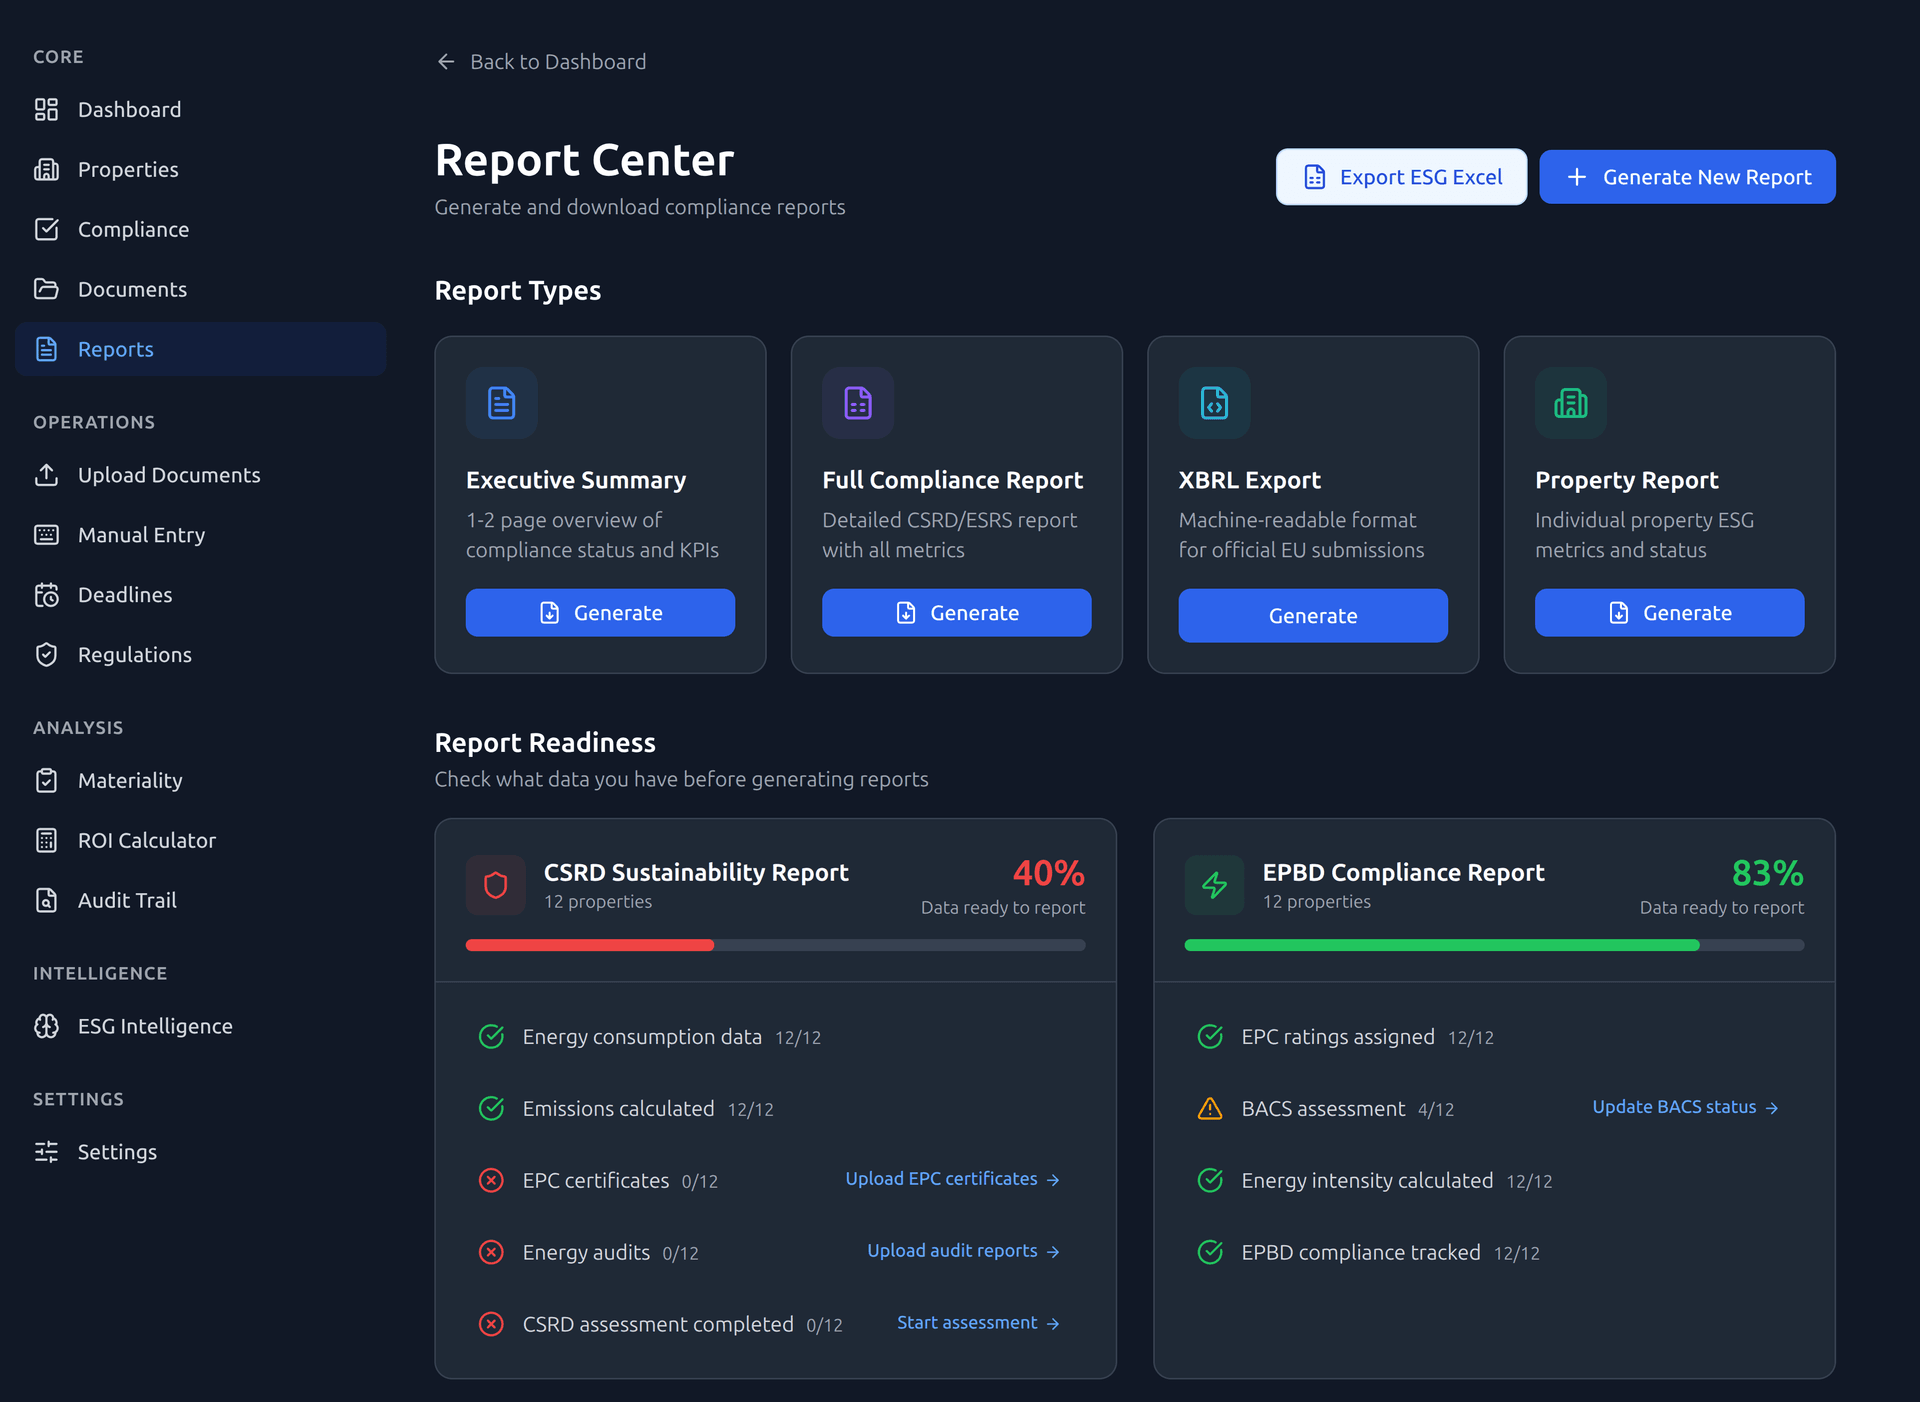This screenshot has height=1402, width=1920.
Task: Click the CSRD Sustainability red shield icon
Action: click(x=495, y=885)
